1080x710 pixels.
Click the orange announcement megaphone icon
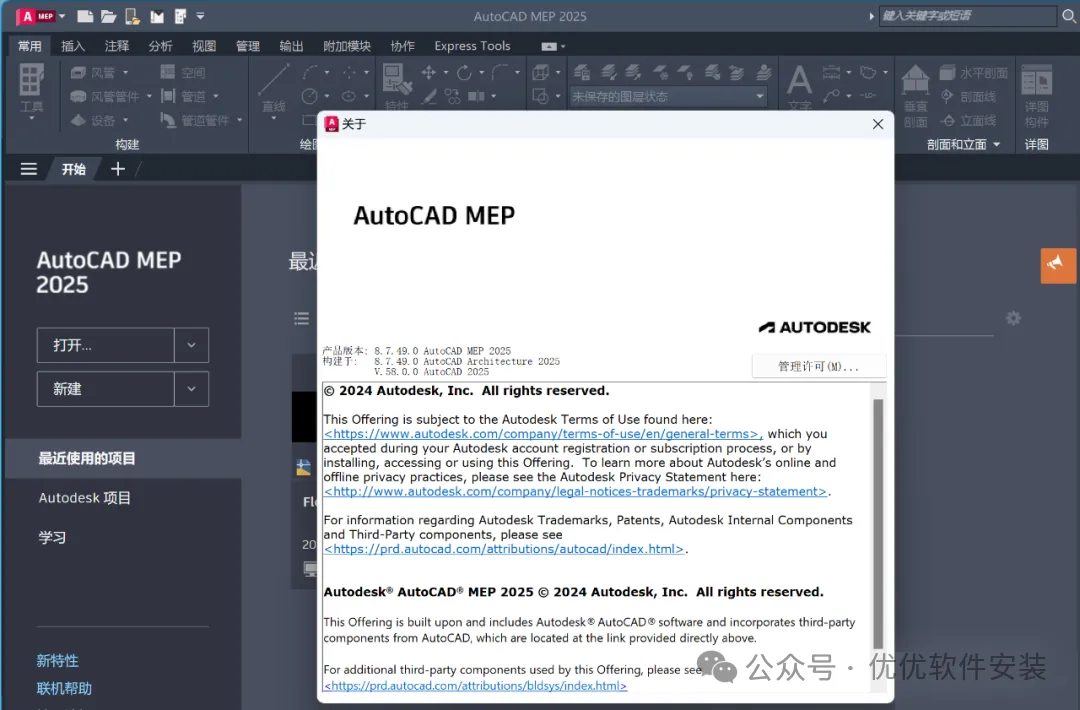click(1058, 265)
